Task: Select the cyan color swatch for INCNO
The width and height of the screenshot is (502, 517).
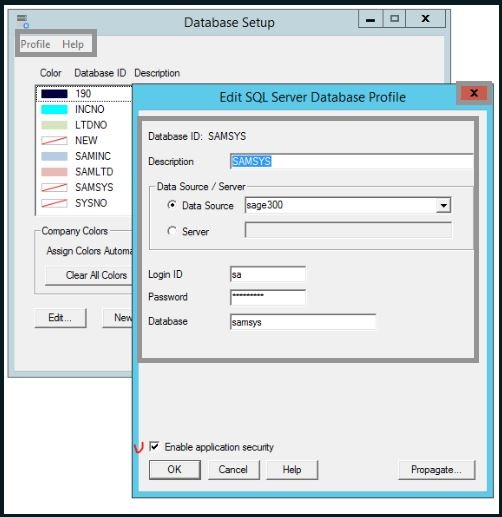Action: 54,109
